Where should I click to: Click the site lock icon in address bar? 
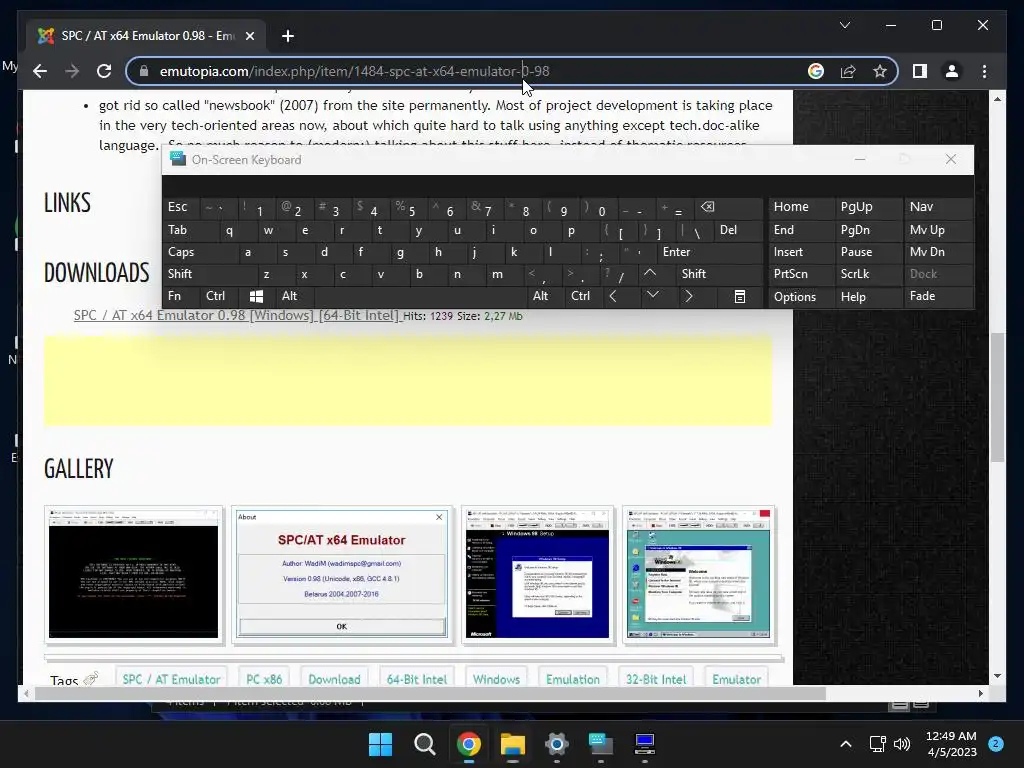pyautogui.click(x=144, y=71)
